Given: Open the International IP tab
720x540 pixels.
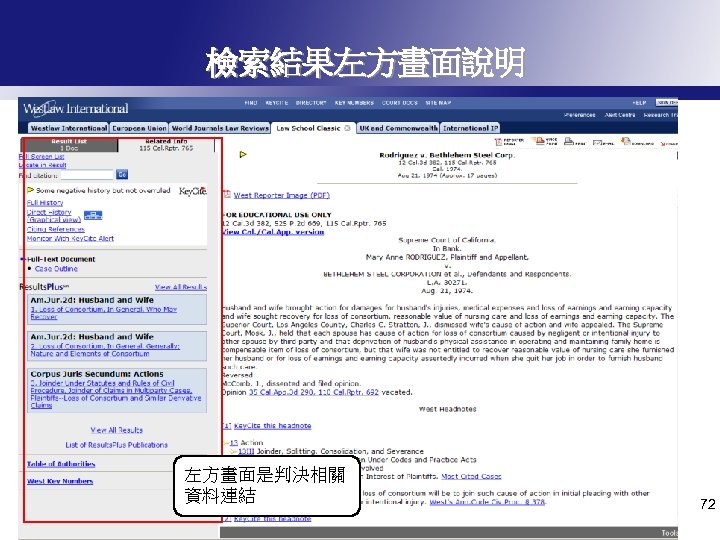Looking at the screenshot, I should click(470, 128).
